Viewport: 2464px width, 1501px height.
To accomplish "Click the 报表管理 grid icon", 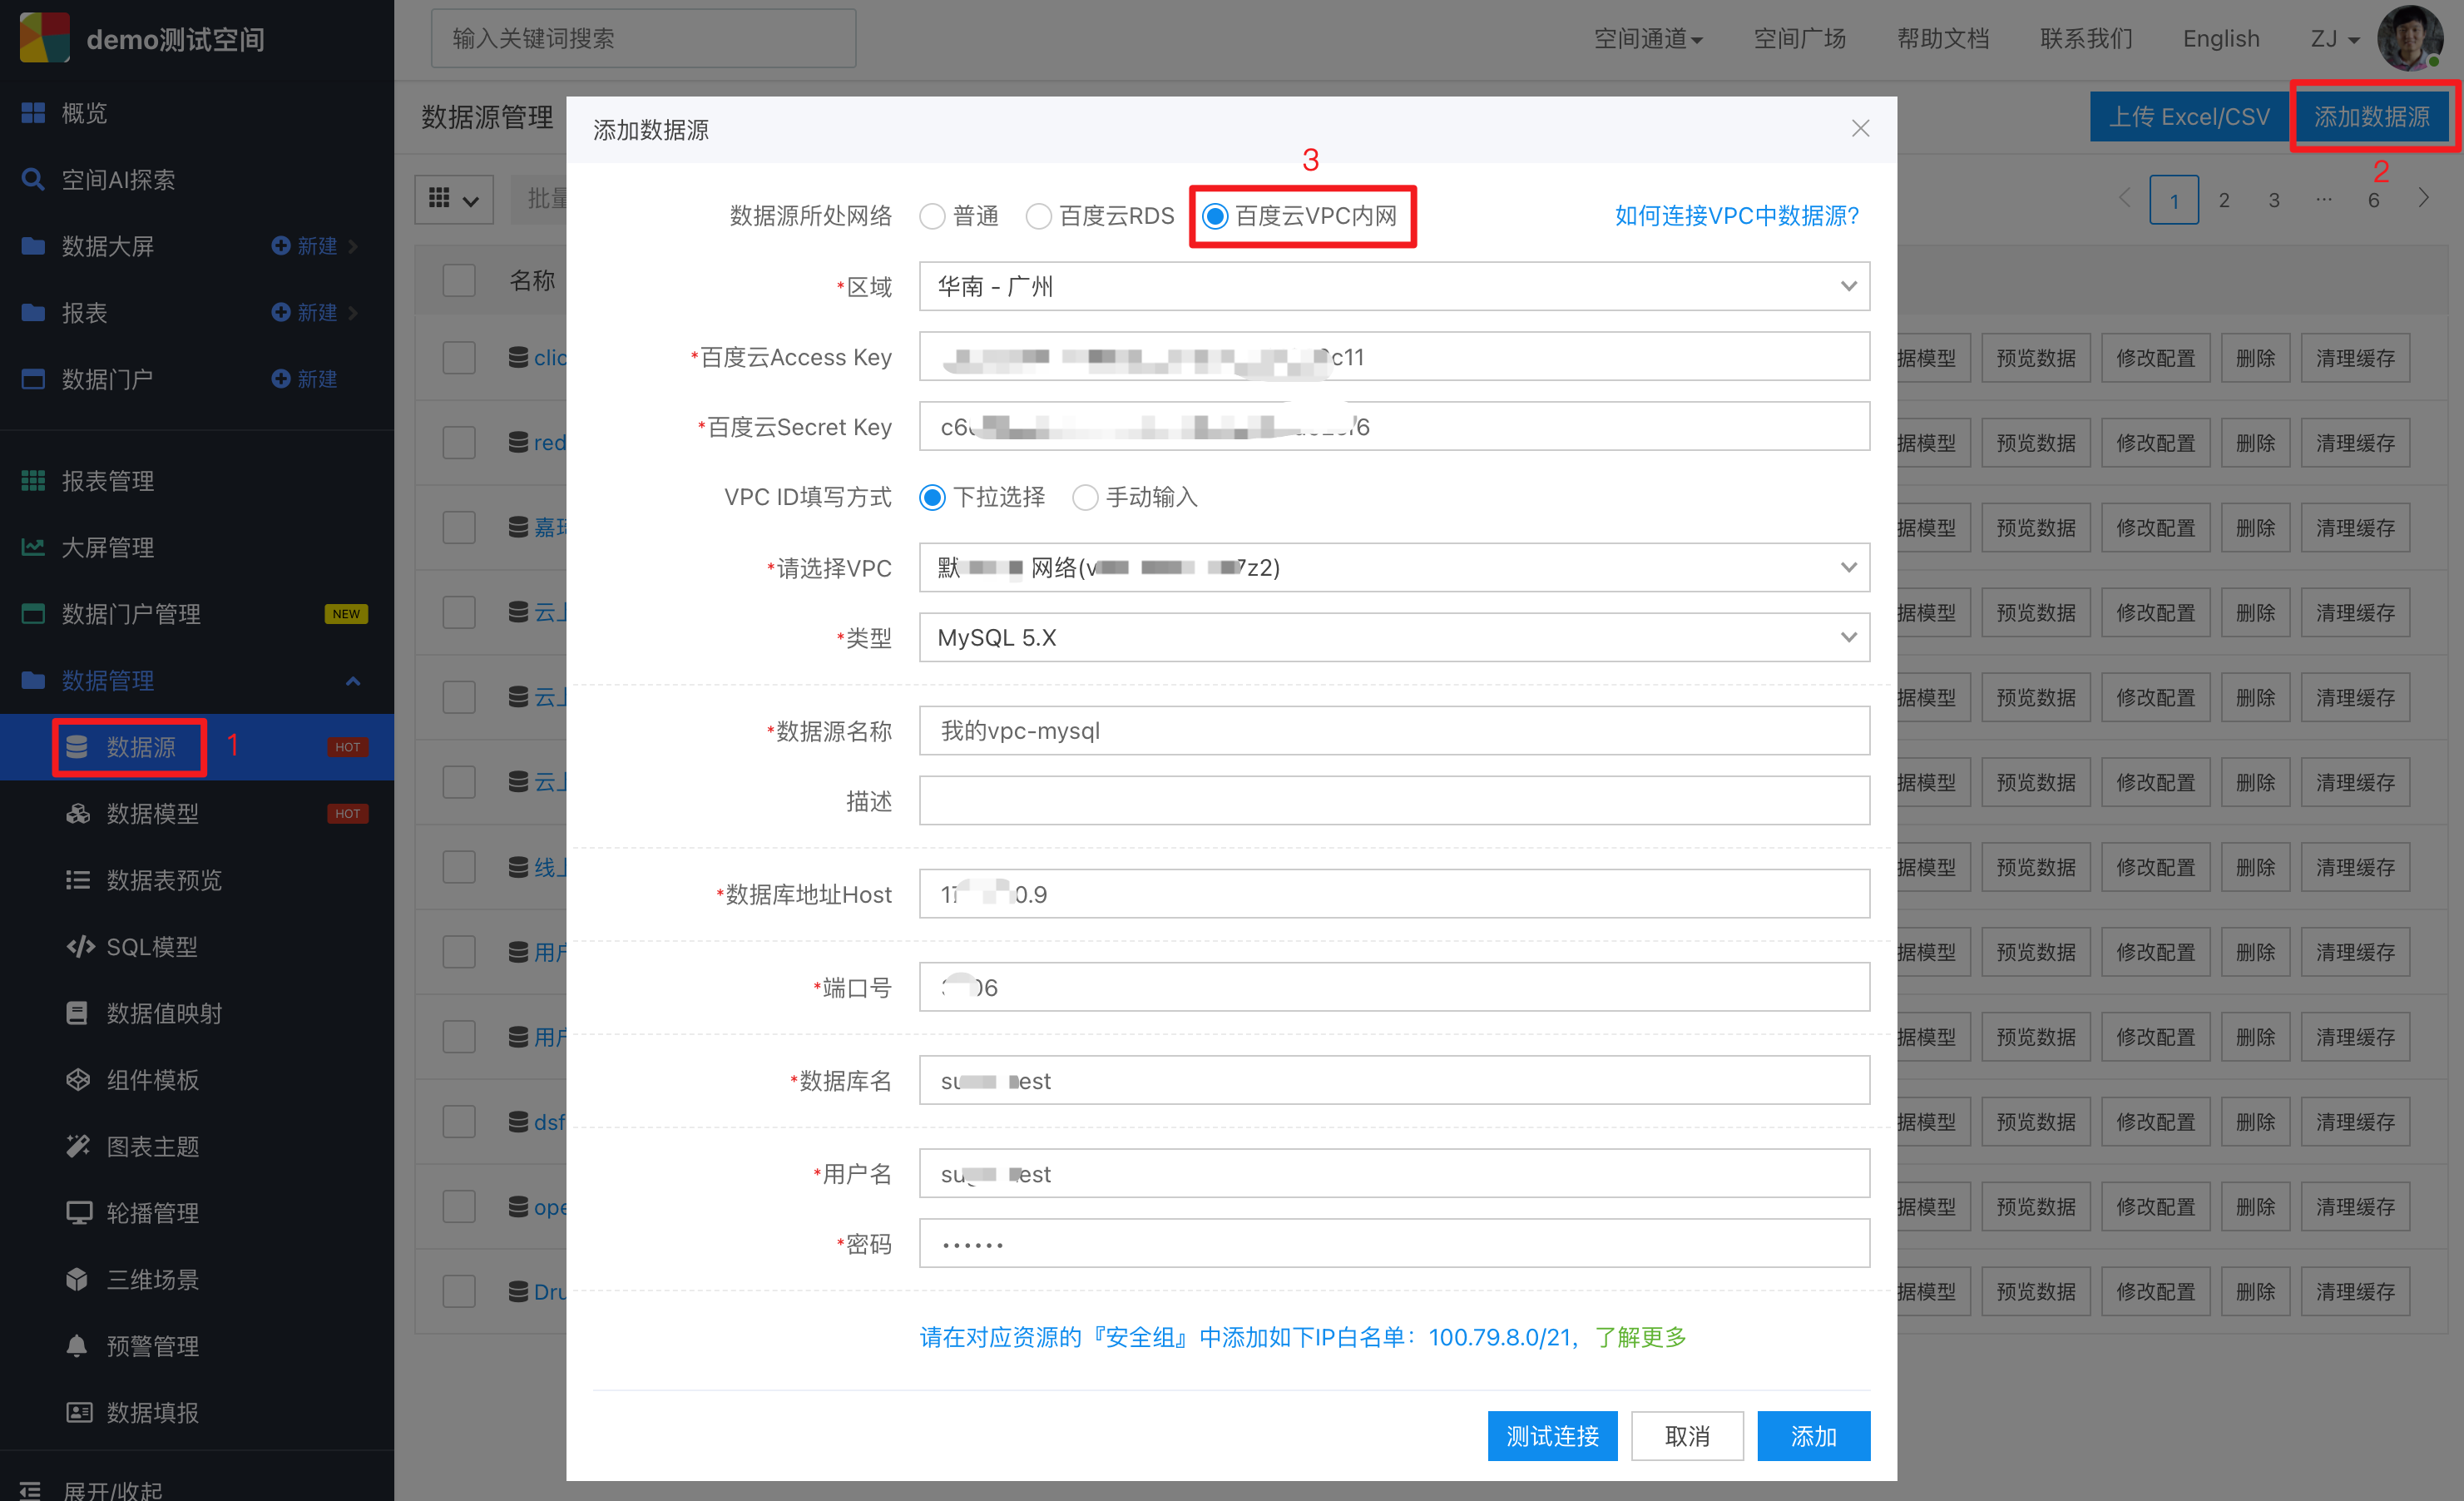I will click(x=33, y=481).
